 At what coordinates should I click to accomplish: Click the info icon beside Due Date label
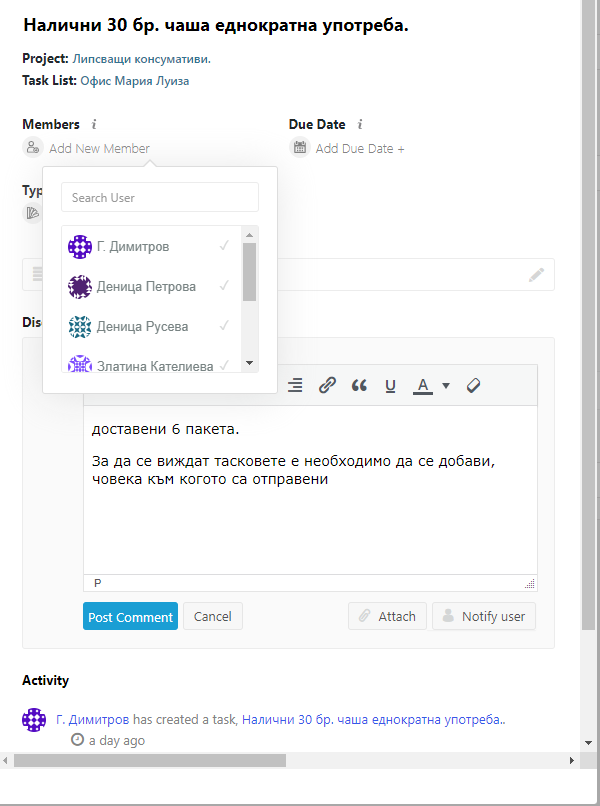click(360, 125)
